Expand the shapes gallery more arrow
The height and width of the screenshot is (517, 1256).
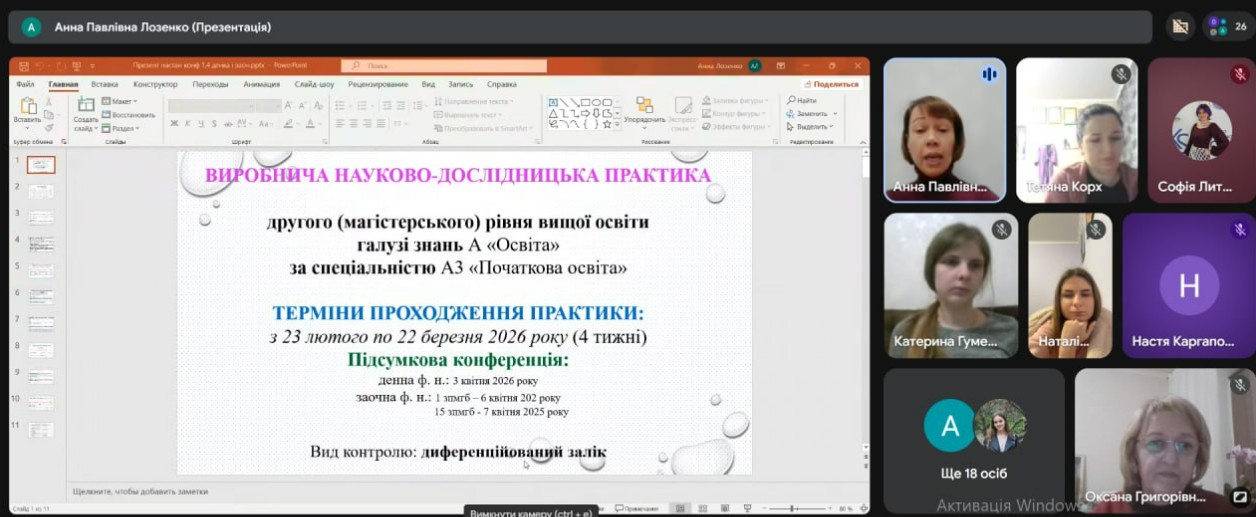[617, 124]
